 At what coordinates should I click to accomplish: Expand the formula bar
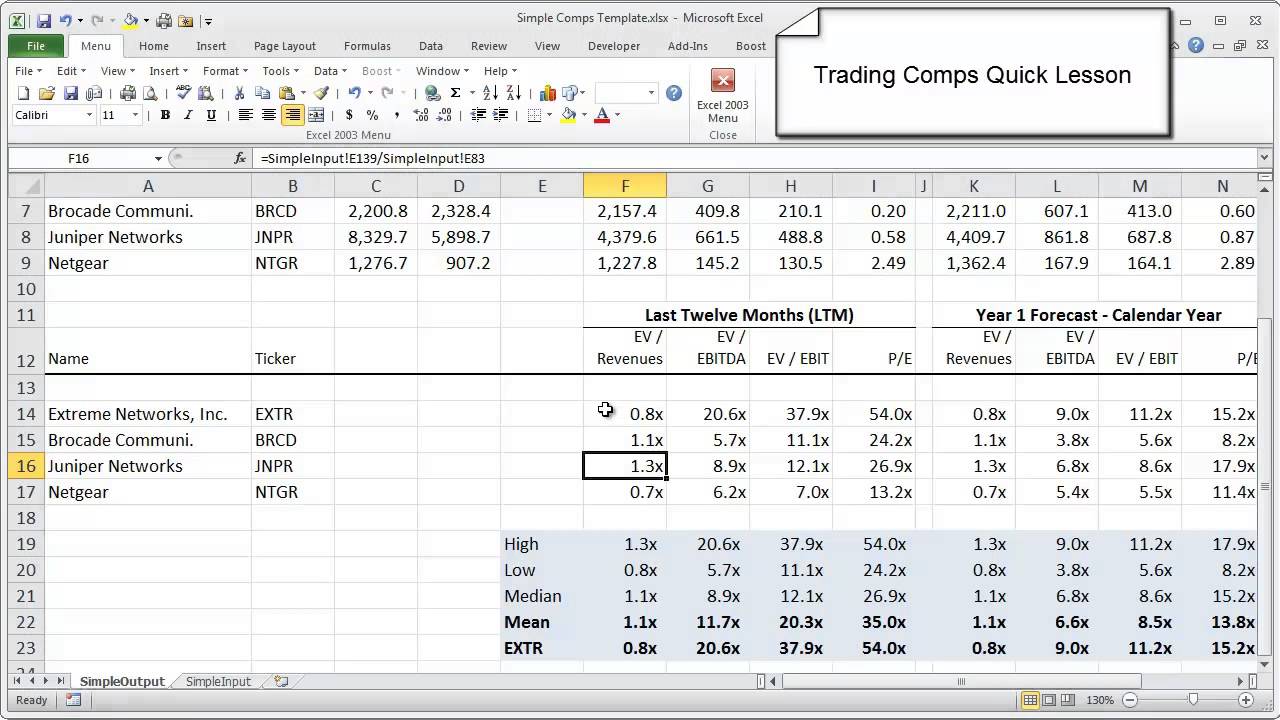[x=1265, y=158]
